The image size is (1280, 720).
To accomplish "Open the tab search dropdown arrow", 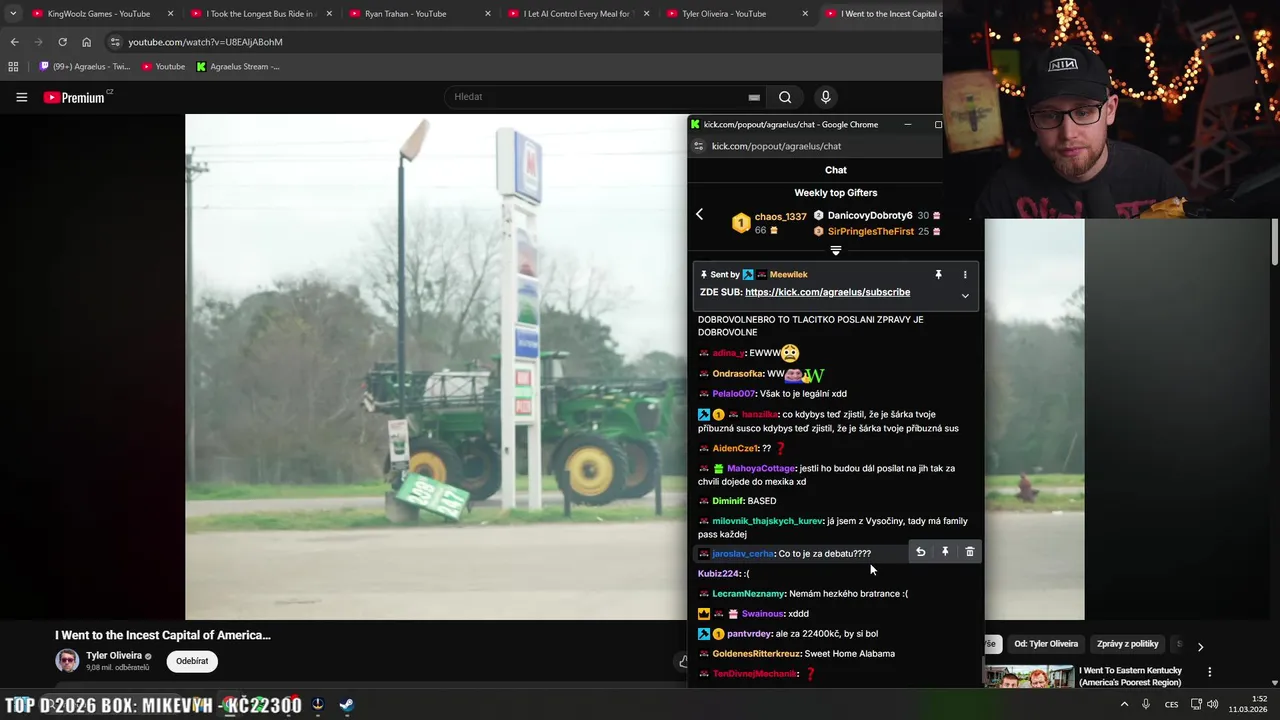I will pyautogui.click(x=13, y=14).
